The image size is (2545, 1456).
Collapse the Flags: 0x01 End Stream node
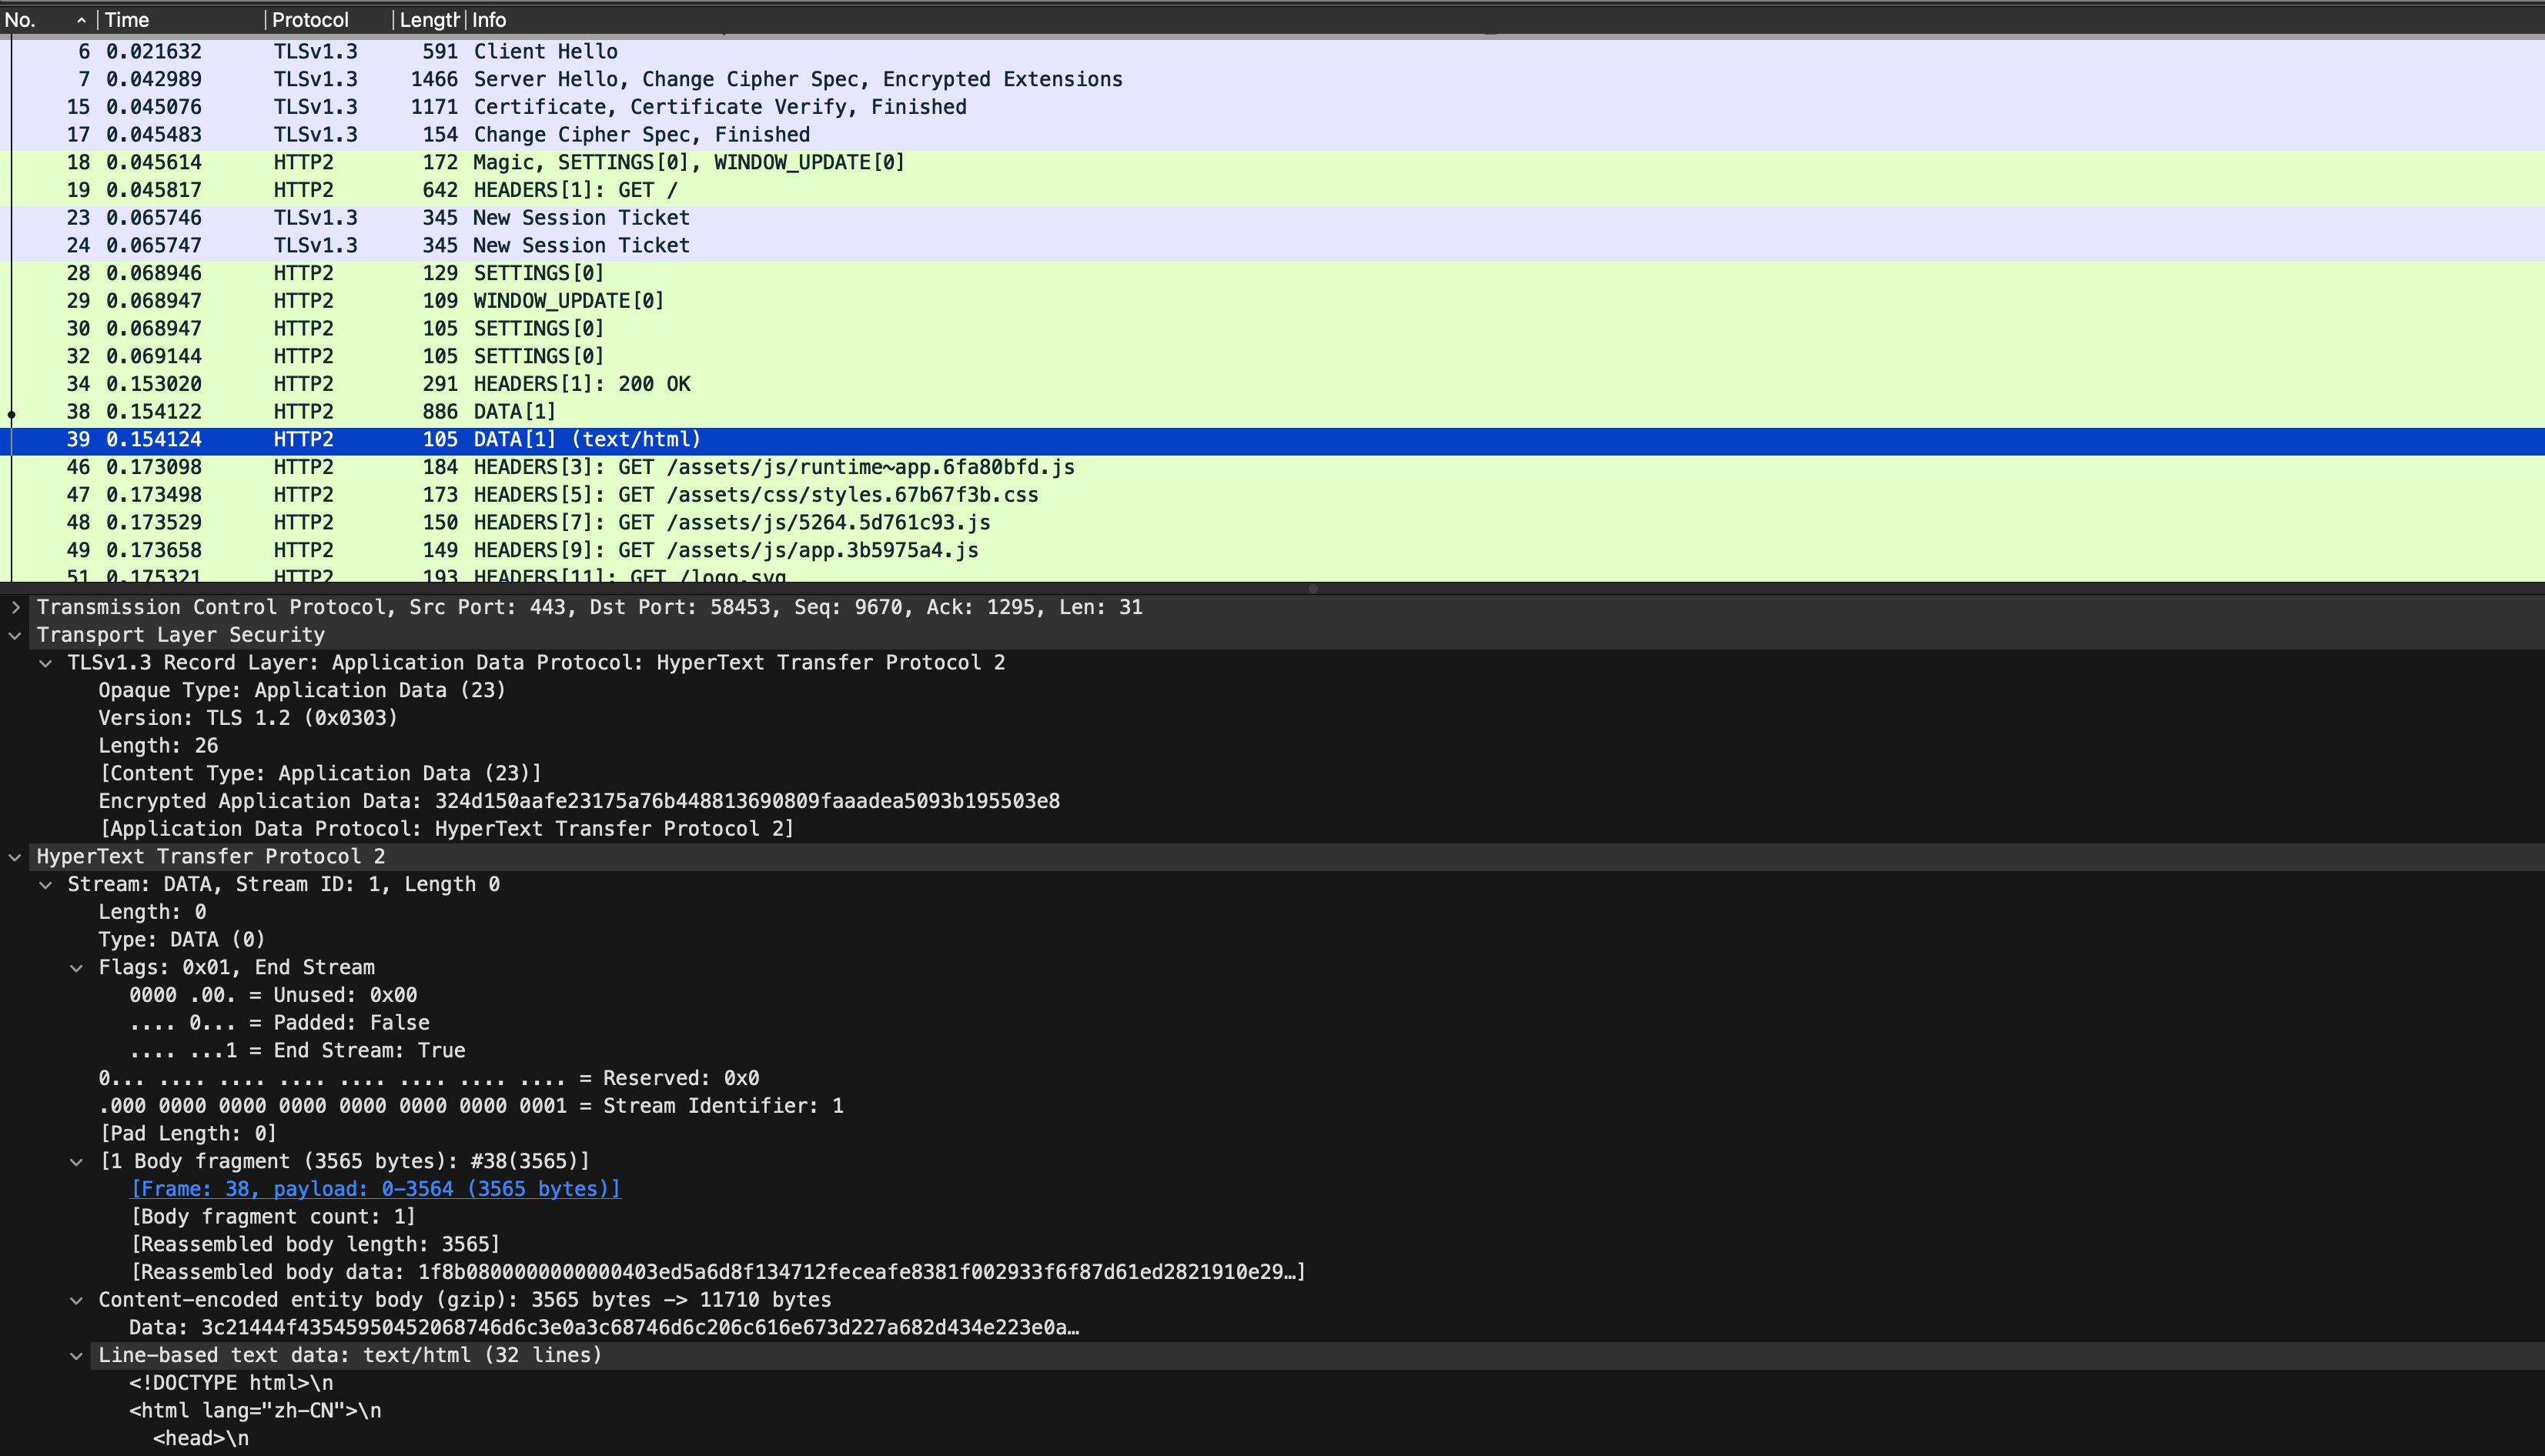(77, 968)
